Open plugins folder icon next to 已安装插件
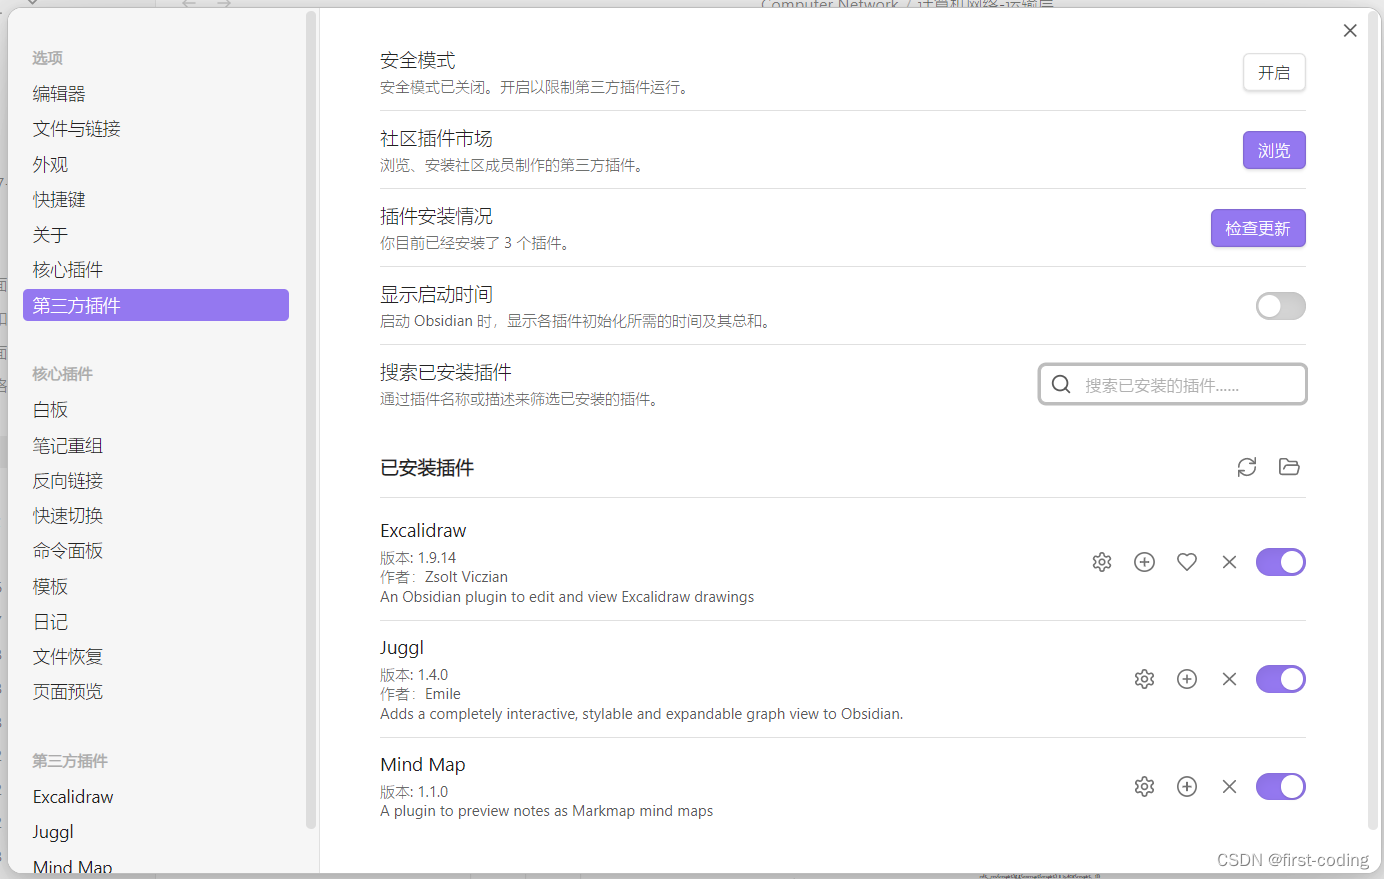Screen dimensions: 1384x879 click(x=1288, y=467)
